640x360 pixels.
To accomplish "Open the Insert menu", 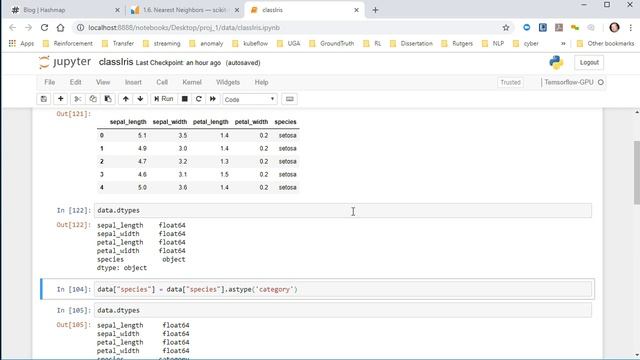I will click(x=133, y=82).
